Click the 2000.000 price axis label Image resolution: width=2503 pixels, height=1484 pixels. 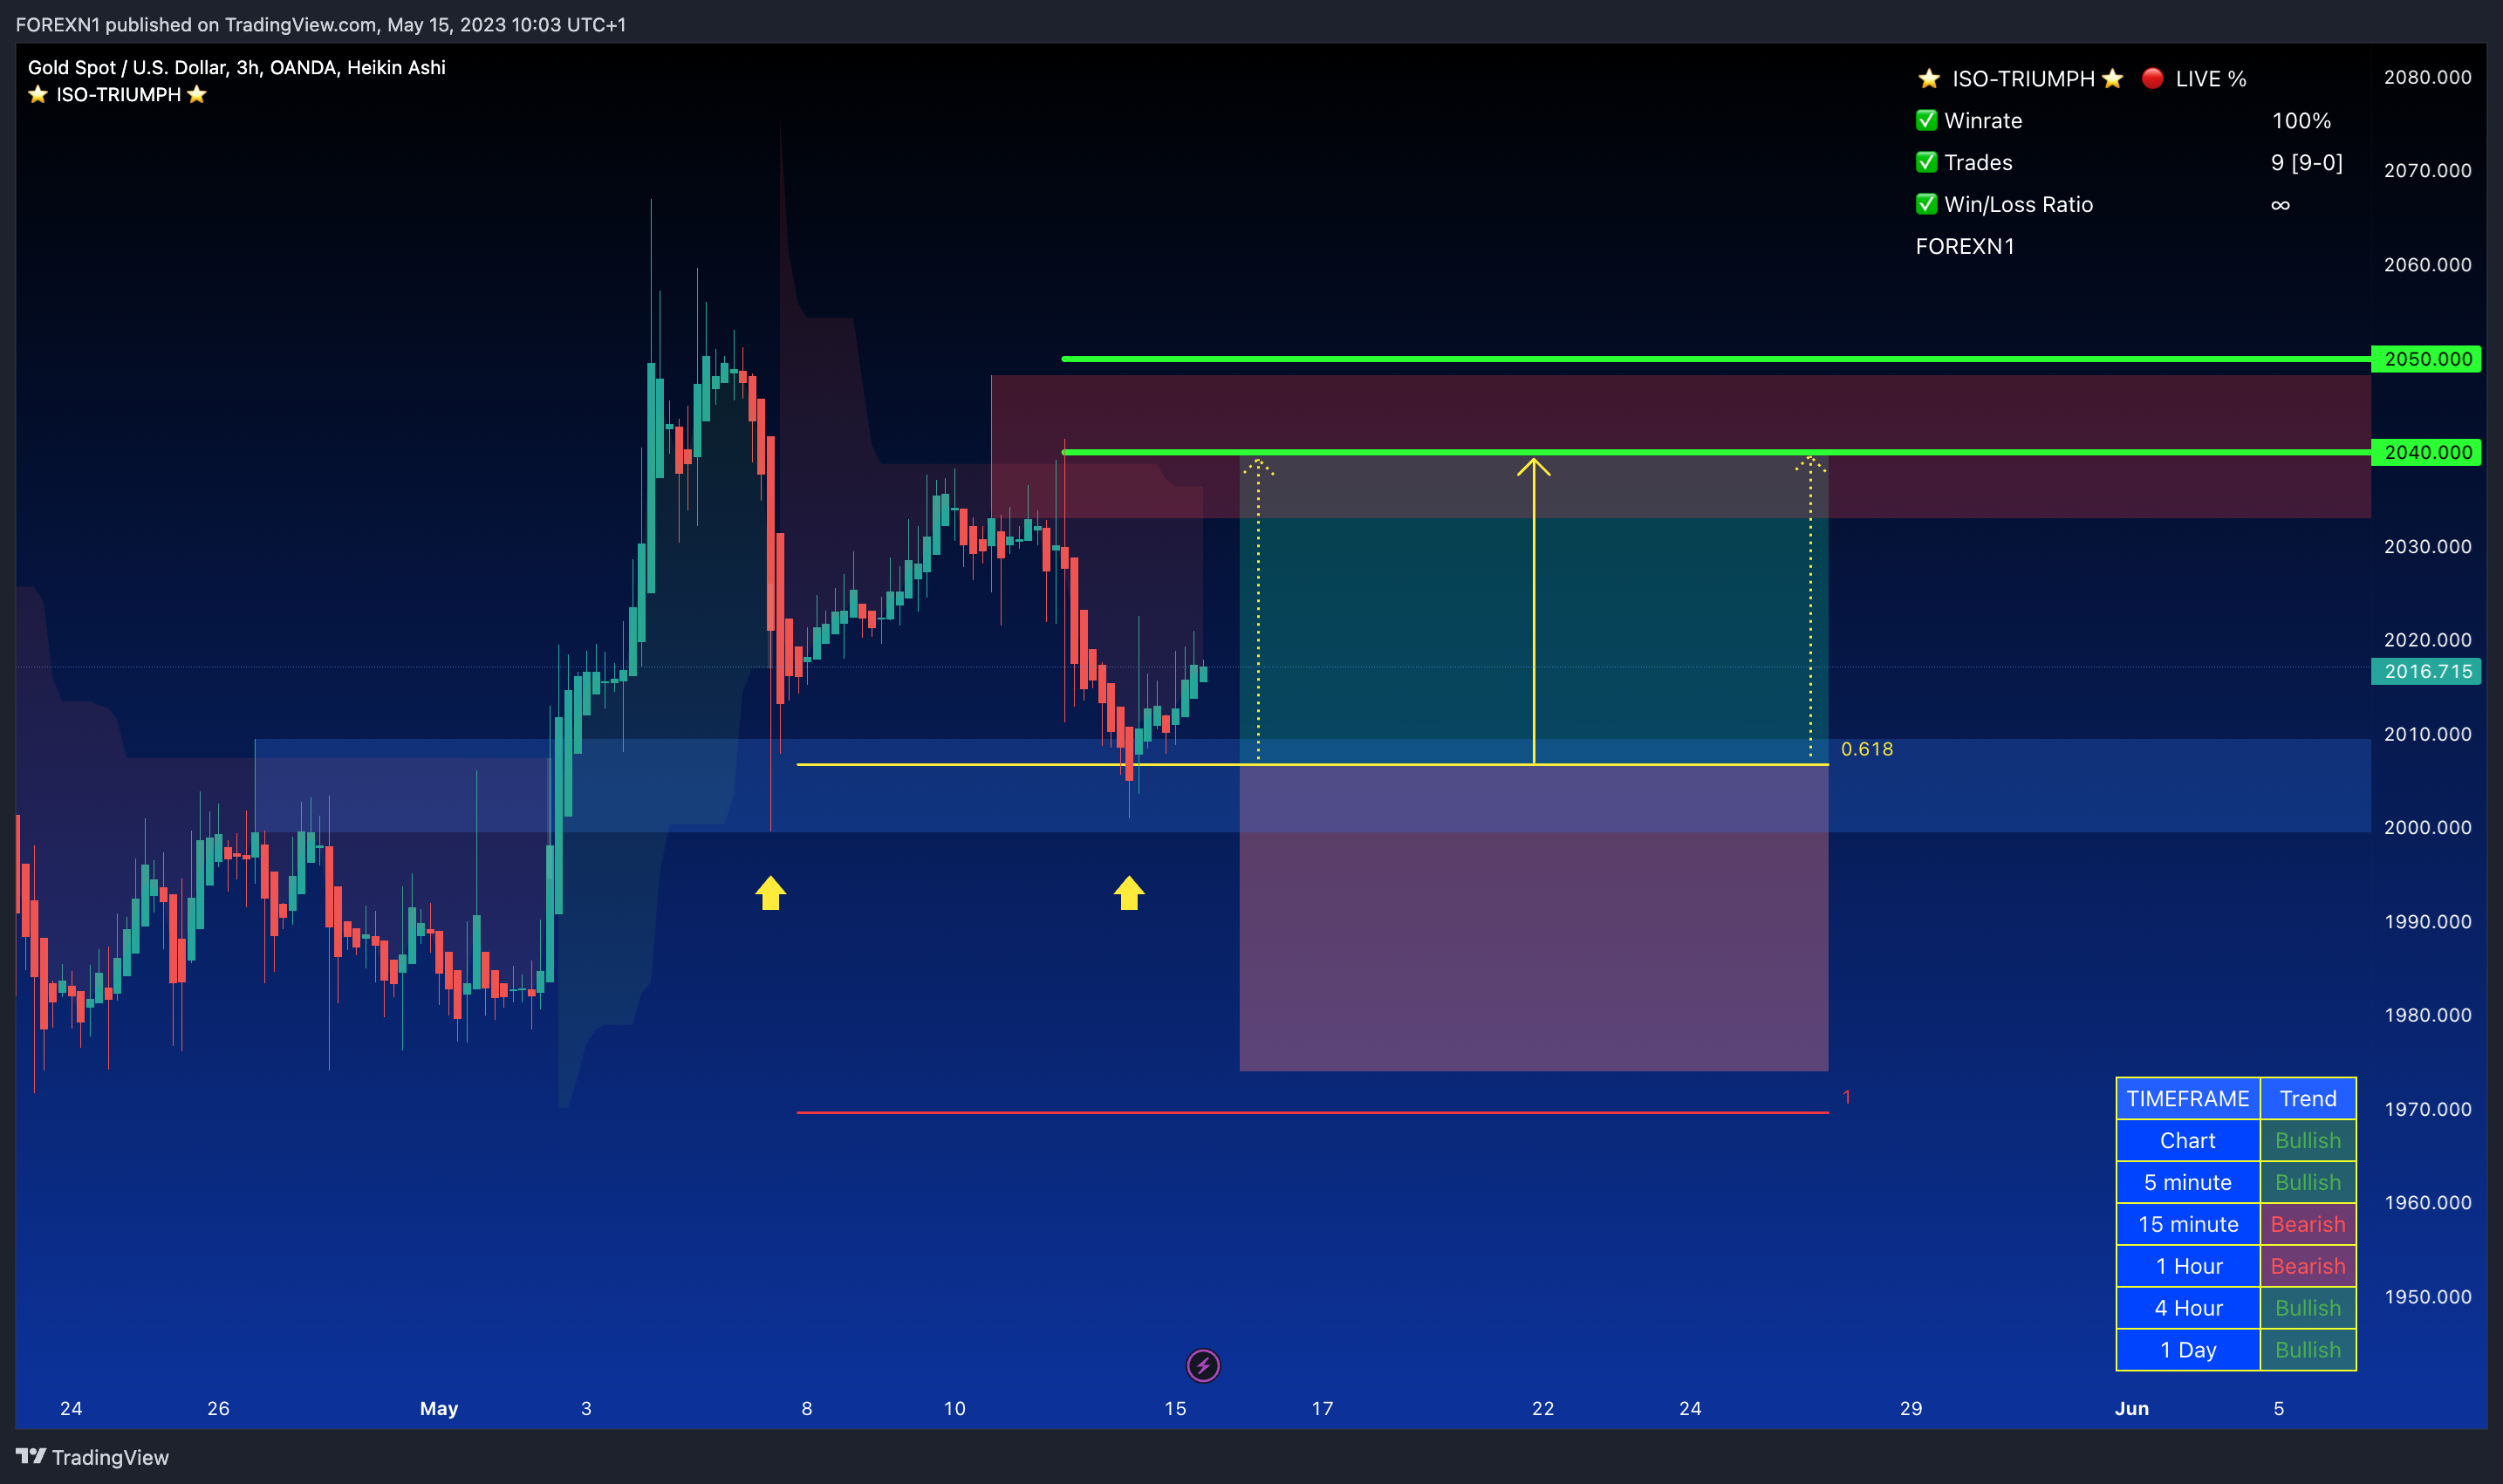2427,827
